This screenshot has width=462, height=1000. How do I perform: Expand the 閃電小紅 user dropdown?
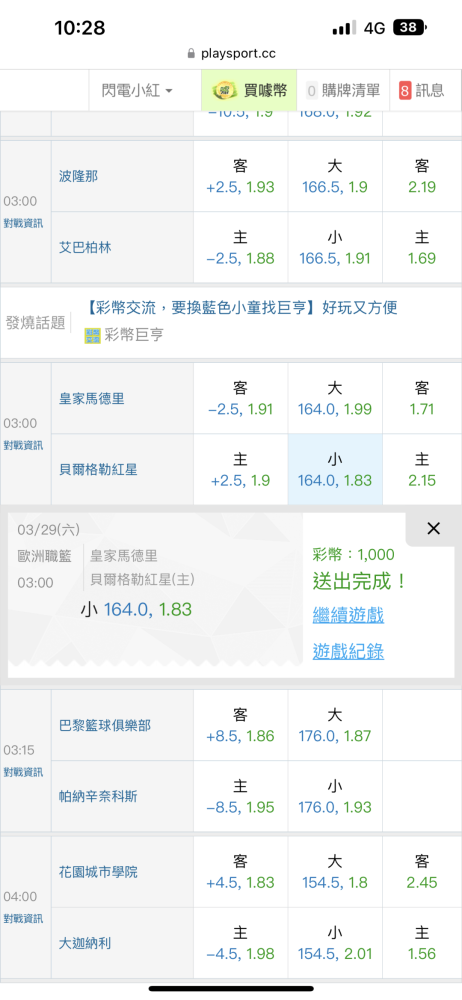point(137,91)
